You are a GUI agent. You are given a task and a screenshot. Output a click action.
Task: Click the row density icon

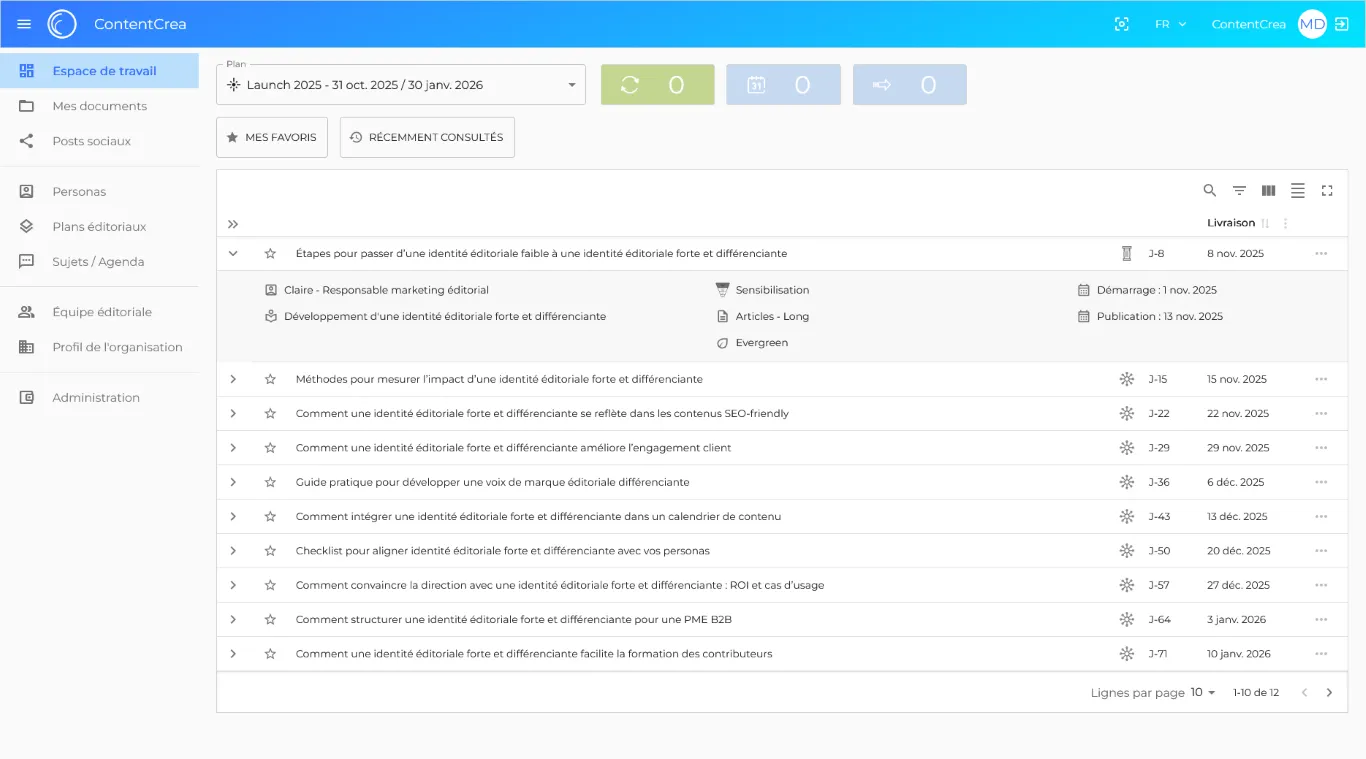click(x=1297, y=191)
